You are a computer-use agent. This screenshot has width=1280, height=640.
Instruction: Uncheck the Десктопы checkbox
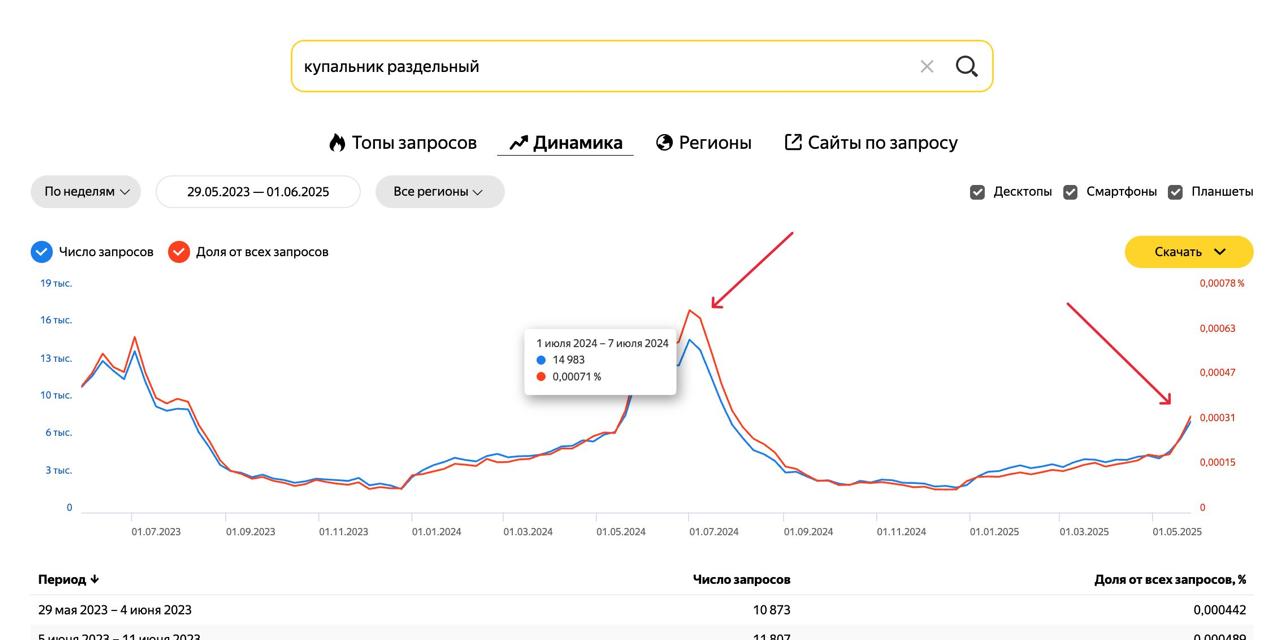978,192
